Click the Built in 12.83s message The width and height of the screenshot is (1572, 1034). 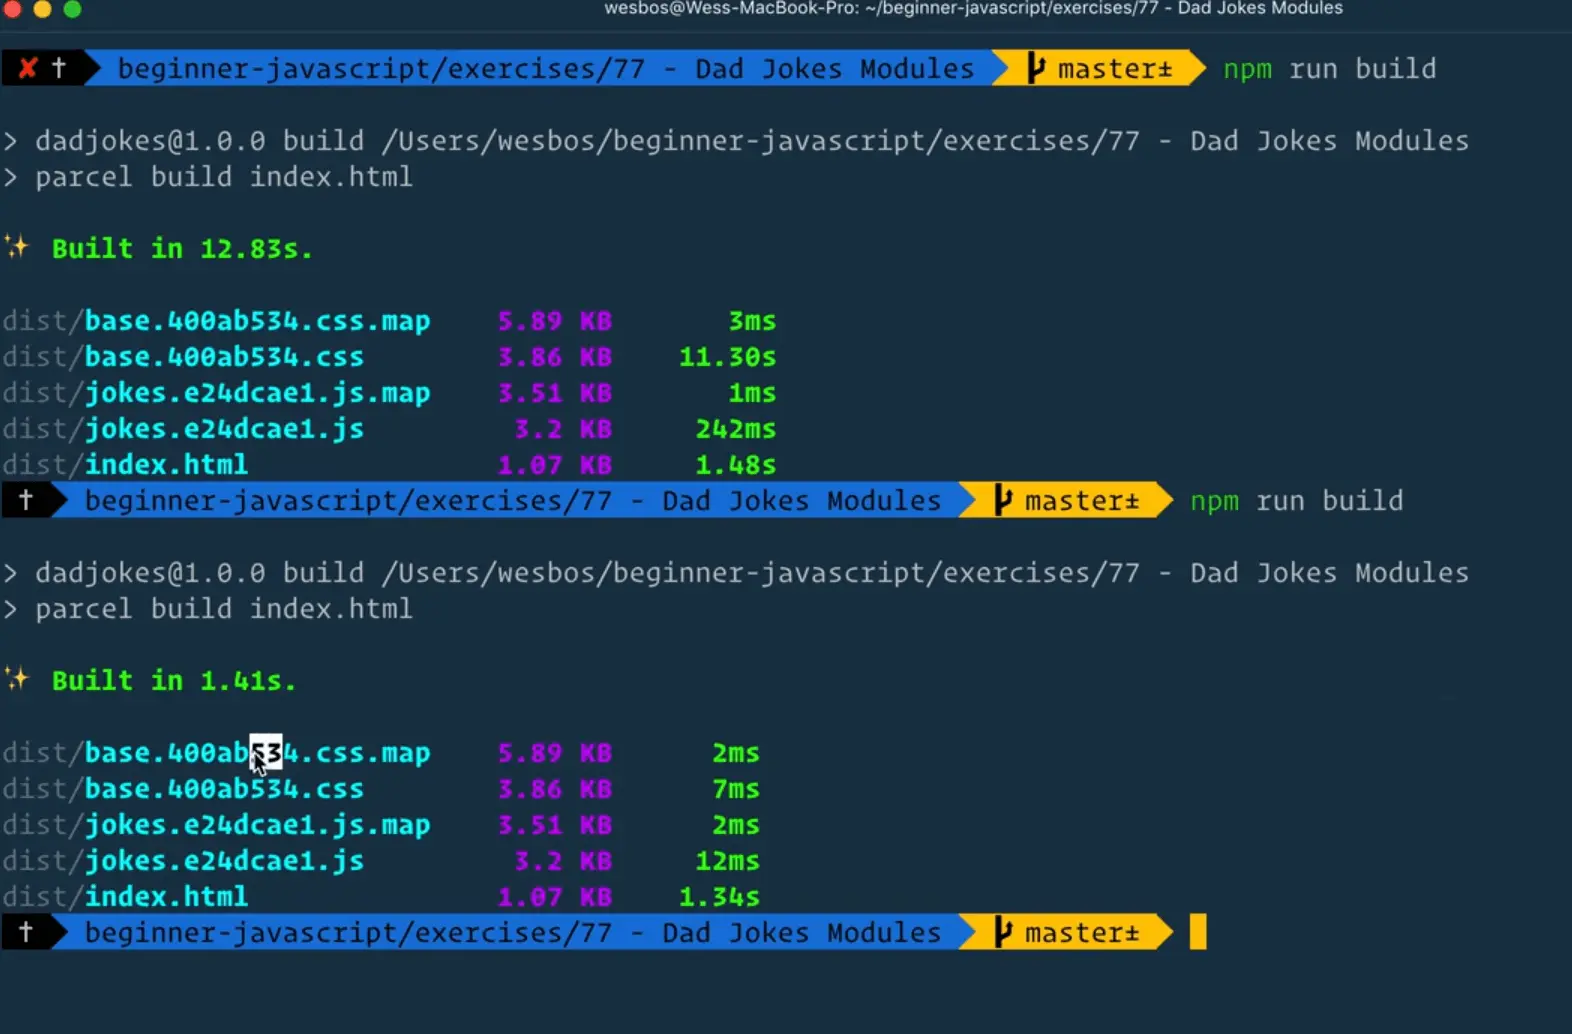point(182,248)
